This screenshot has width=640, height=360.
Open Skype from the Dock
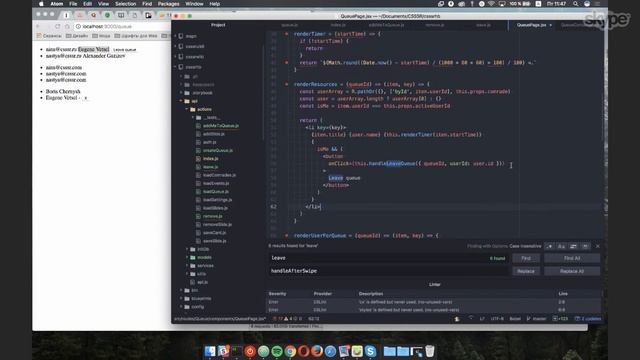tap(370, 351)
